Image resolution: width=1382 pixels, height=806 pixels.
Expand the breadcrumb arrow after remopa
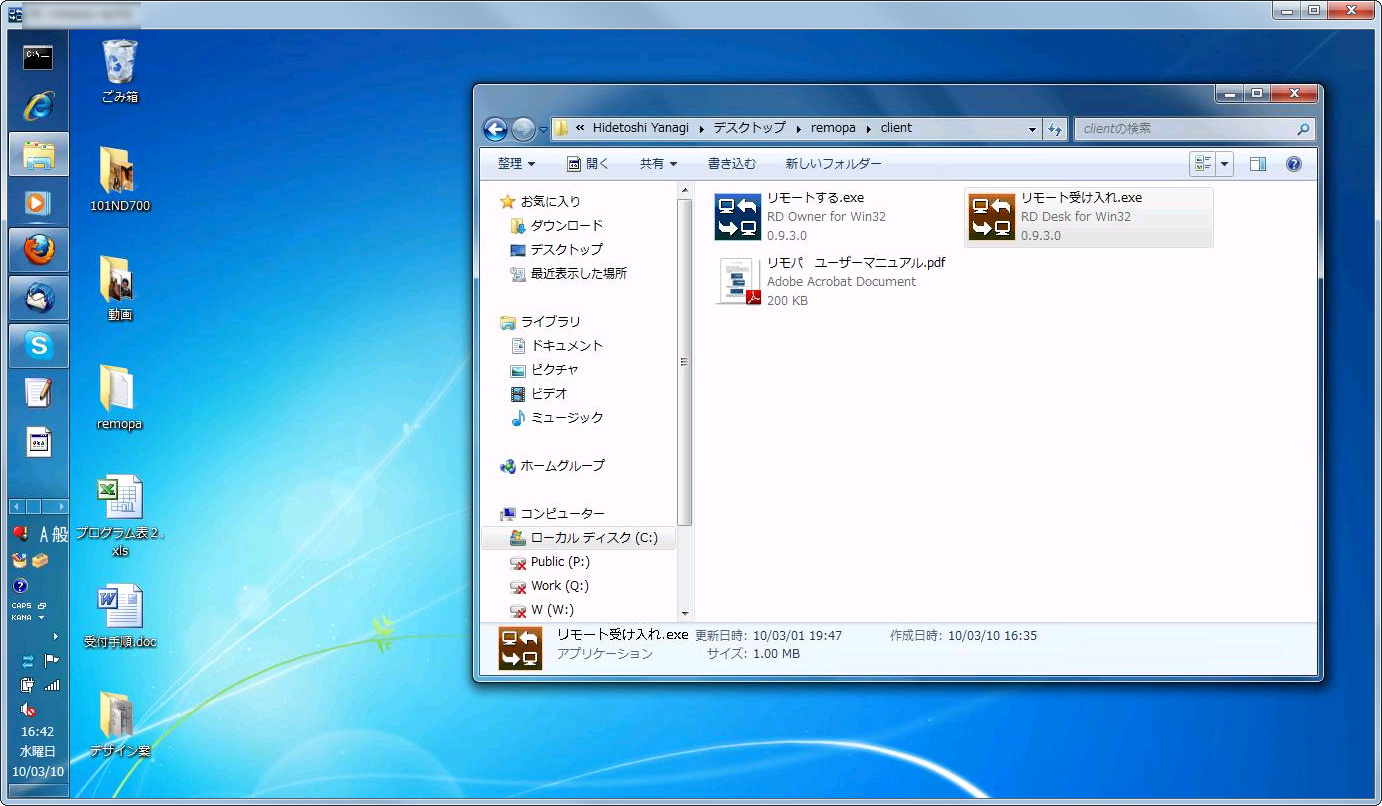click(x=869, y=129)
